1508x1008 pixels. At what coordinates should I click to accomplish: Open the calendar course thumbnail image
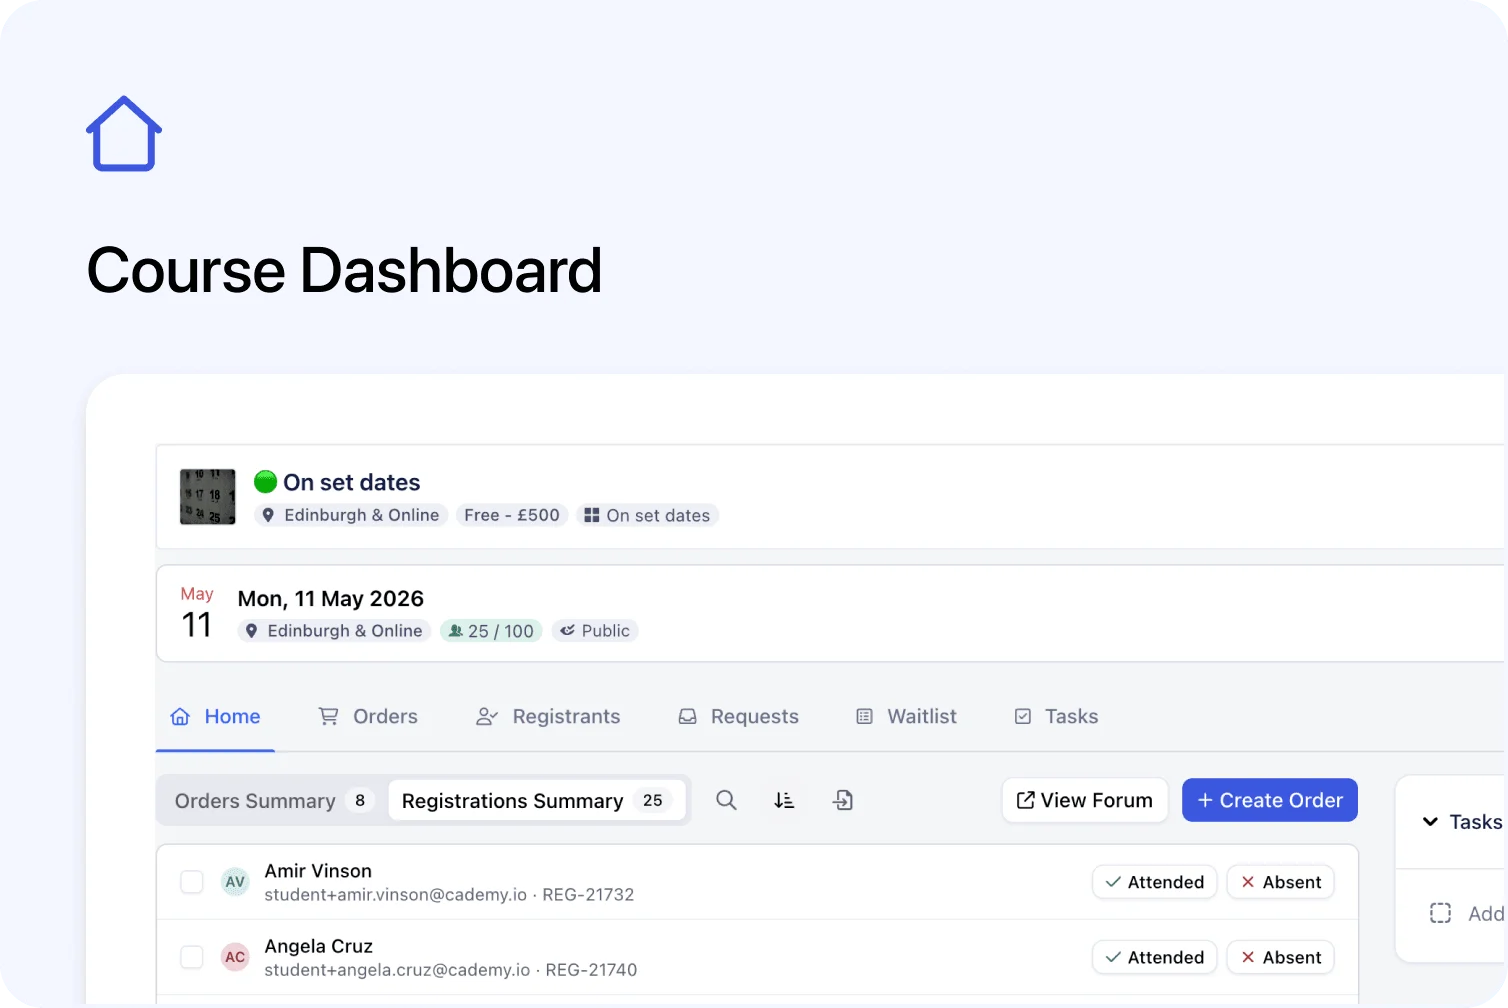tap(208, 497)
